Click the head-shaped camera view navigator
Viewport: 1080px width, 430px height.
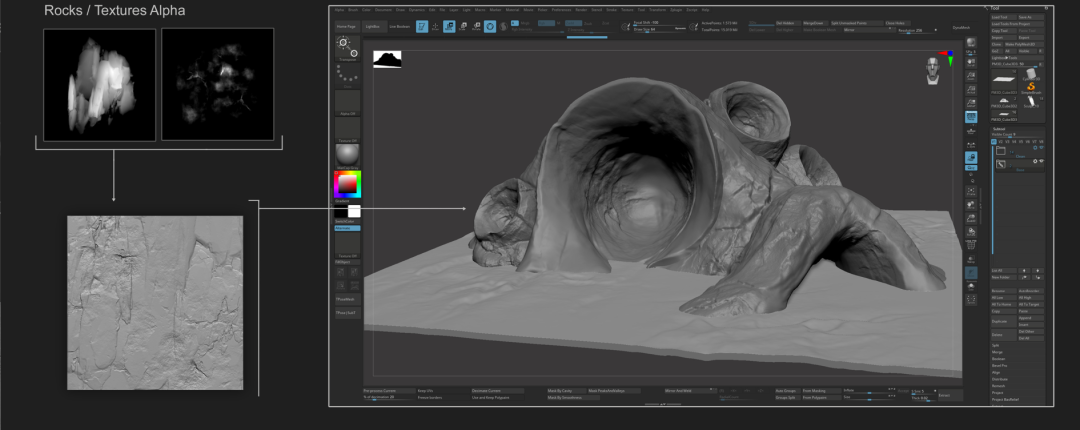(x=932, y=71)
